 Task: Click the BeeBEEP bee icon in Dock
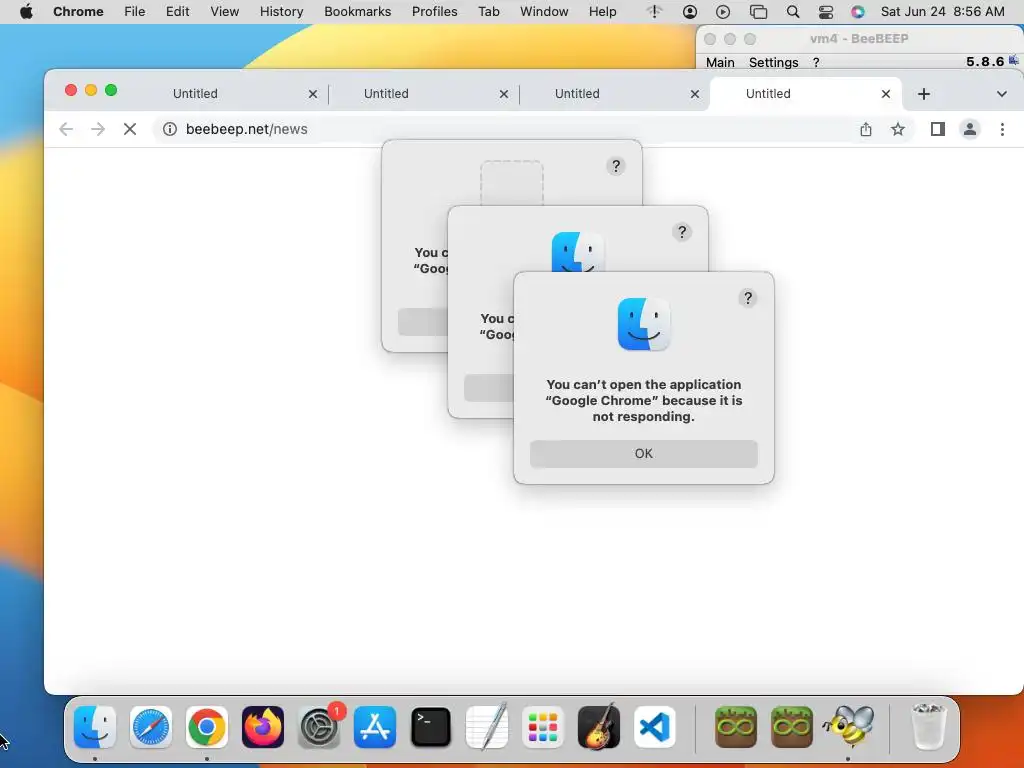tap(848, 727)
